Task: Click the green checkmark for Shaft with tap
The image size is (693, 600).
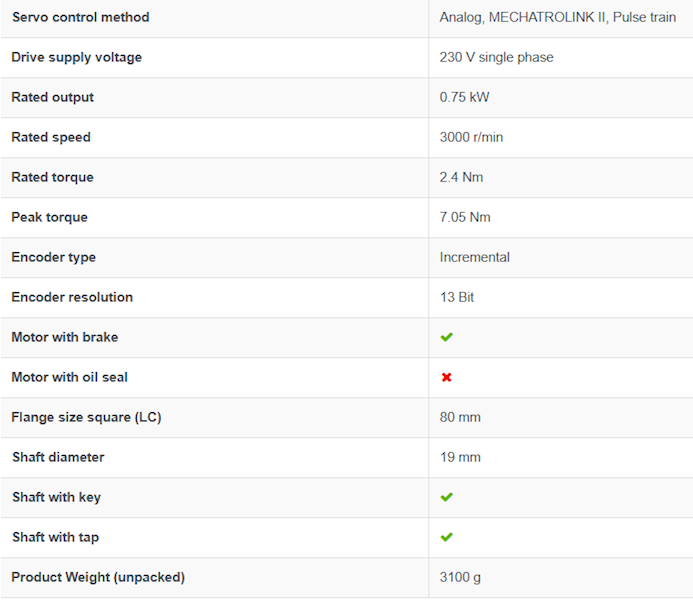Action: pyautogui.click(x=446, y=537)
